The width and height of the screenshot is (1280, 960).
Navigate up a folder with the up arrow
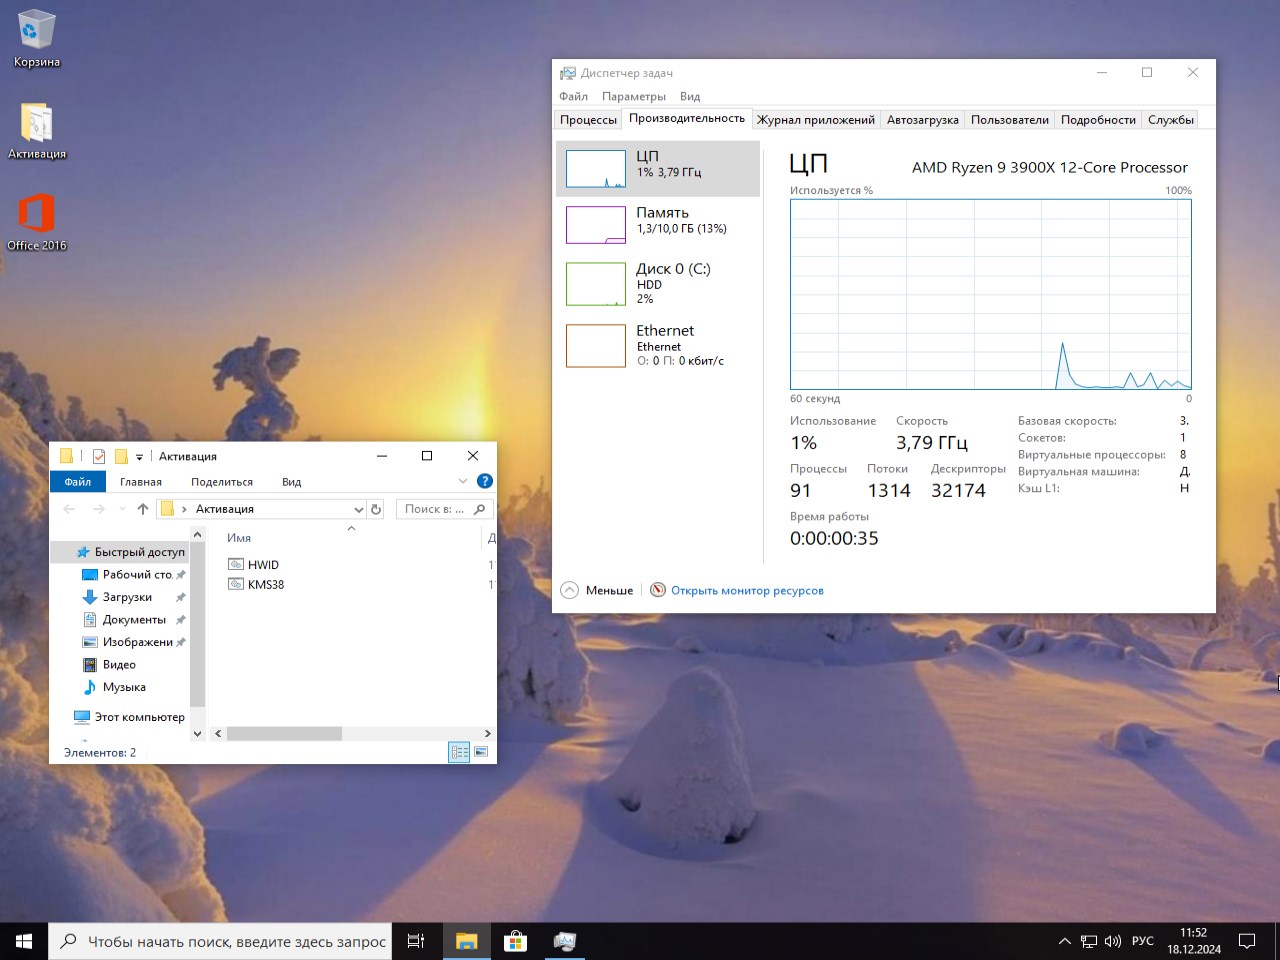tap(142, 508)
